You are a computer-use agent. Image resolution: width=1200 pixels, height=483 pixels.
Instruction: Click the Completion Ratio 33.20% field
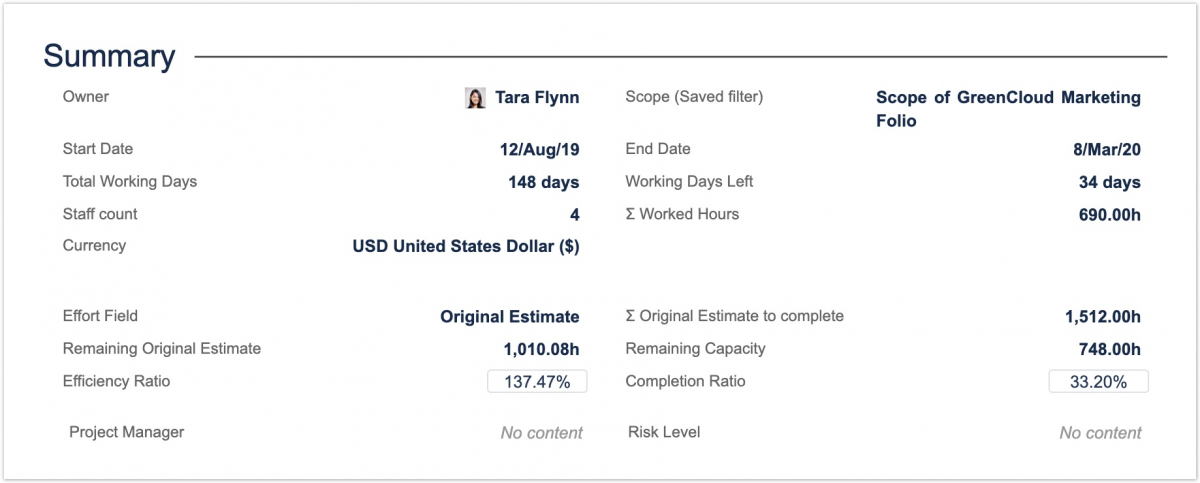click(1098, 382)
